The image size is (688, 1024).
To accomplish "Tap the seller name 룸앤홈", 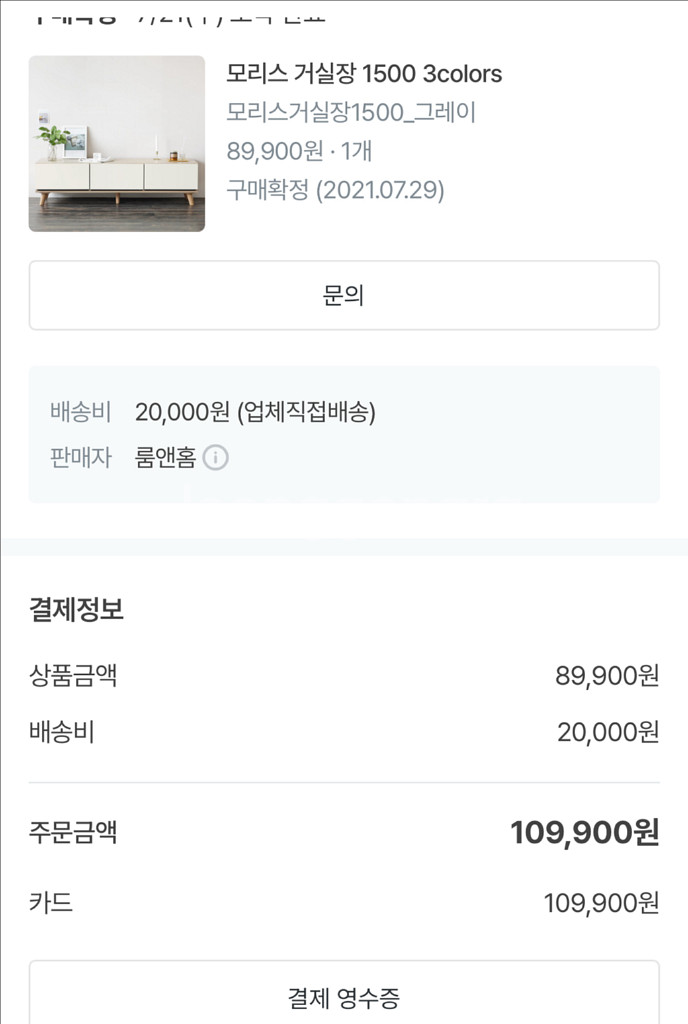I will coord(165,458).
